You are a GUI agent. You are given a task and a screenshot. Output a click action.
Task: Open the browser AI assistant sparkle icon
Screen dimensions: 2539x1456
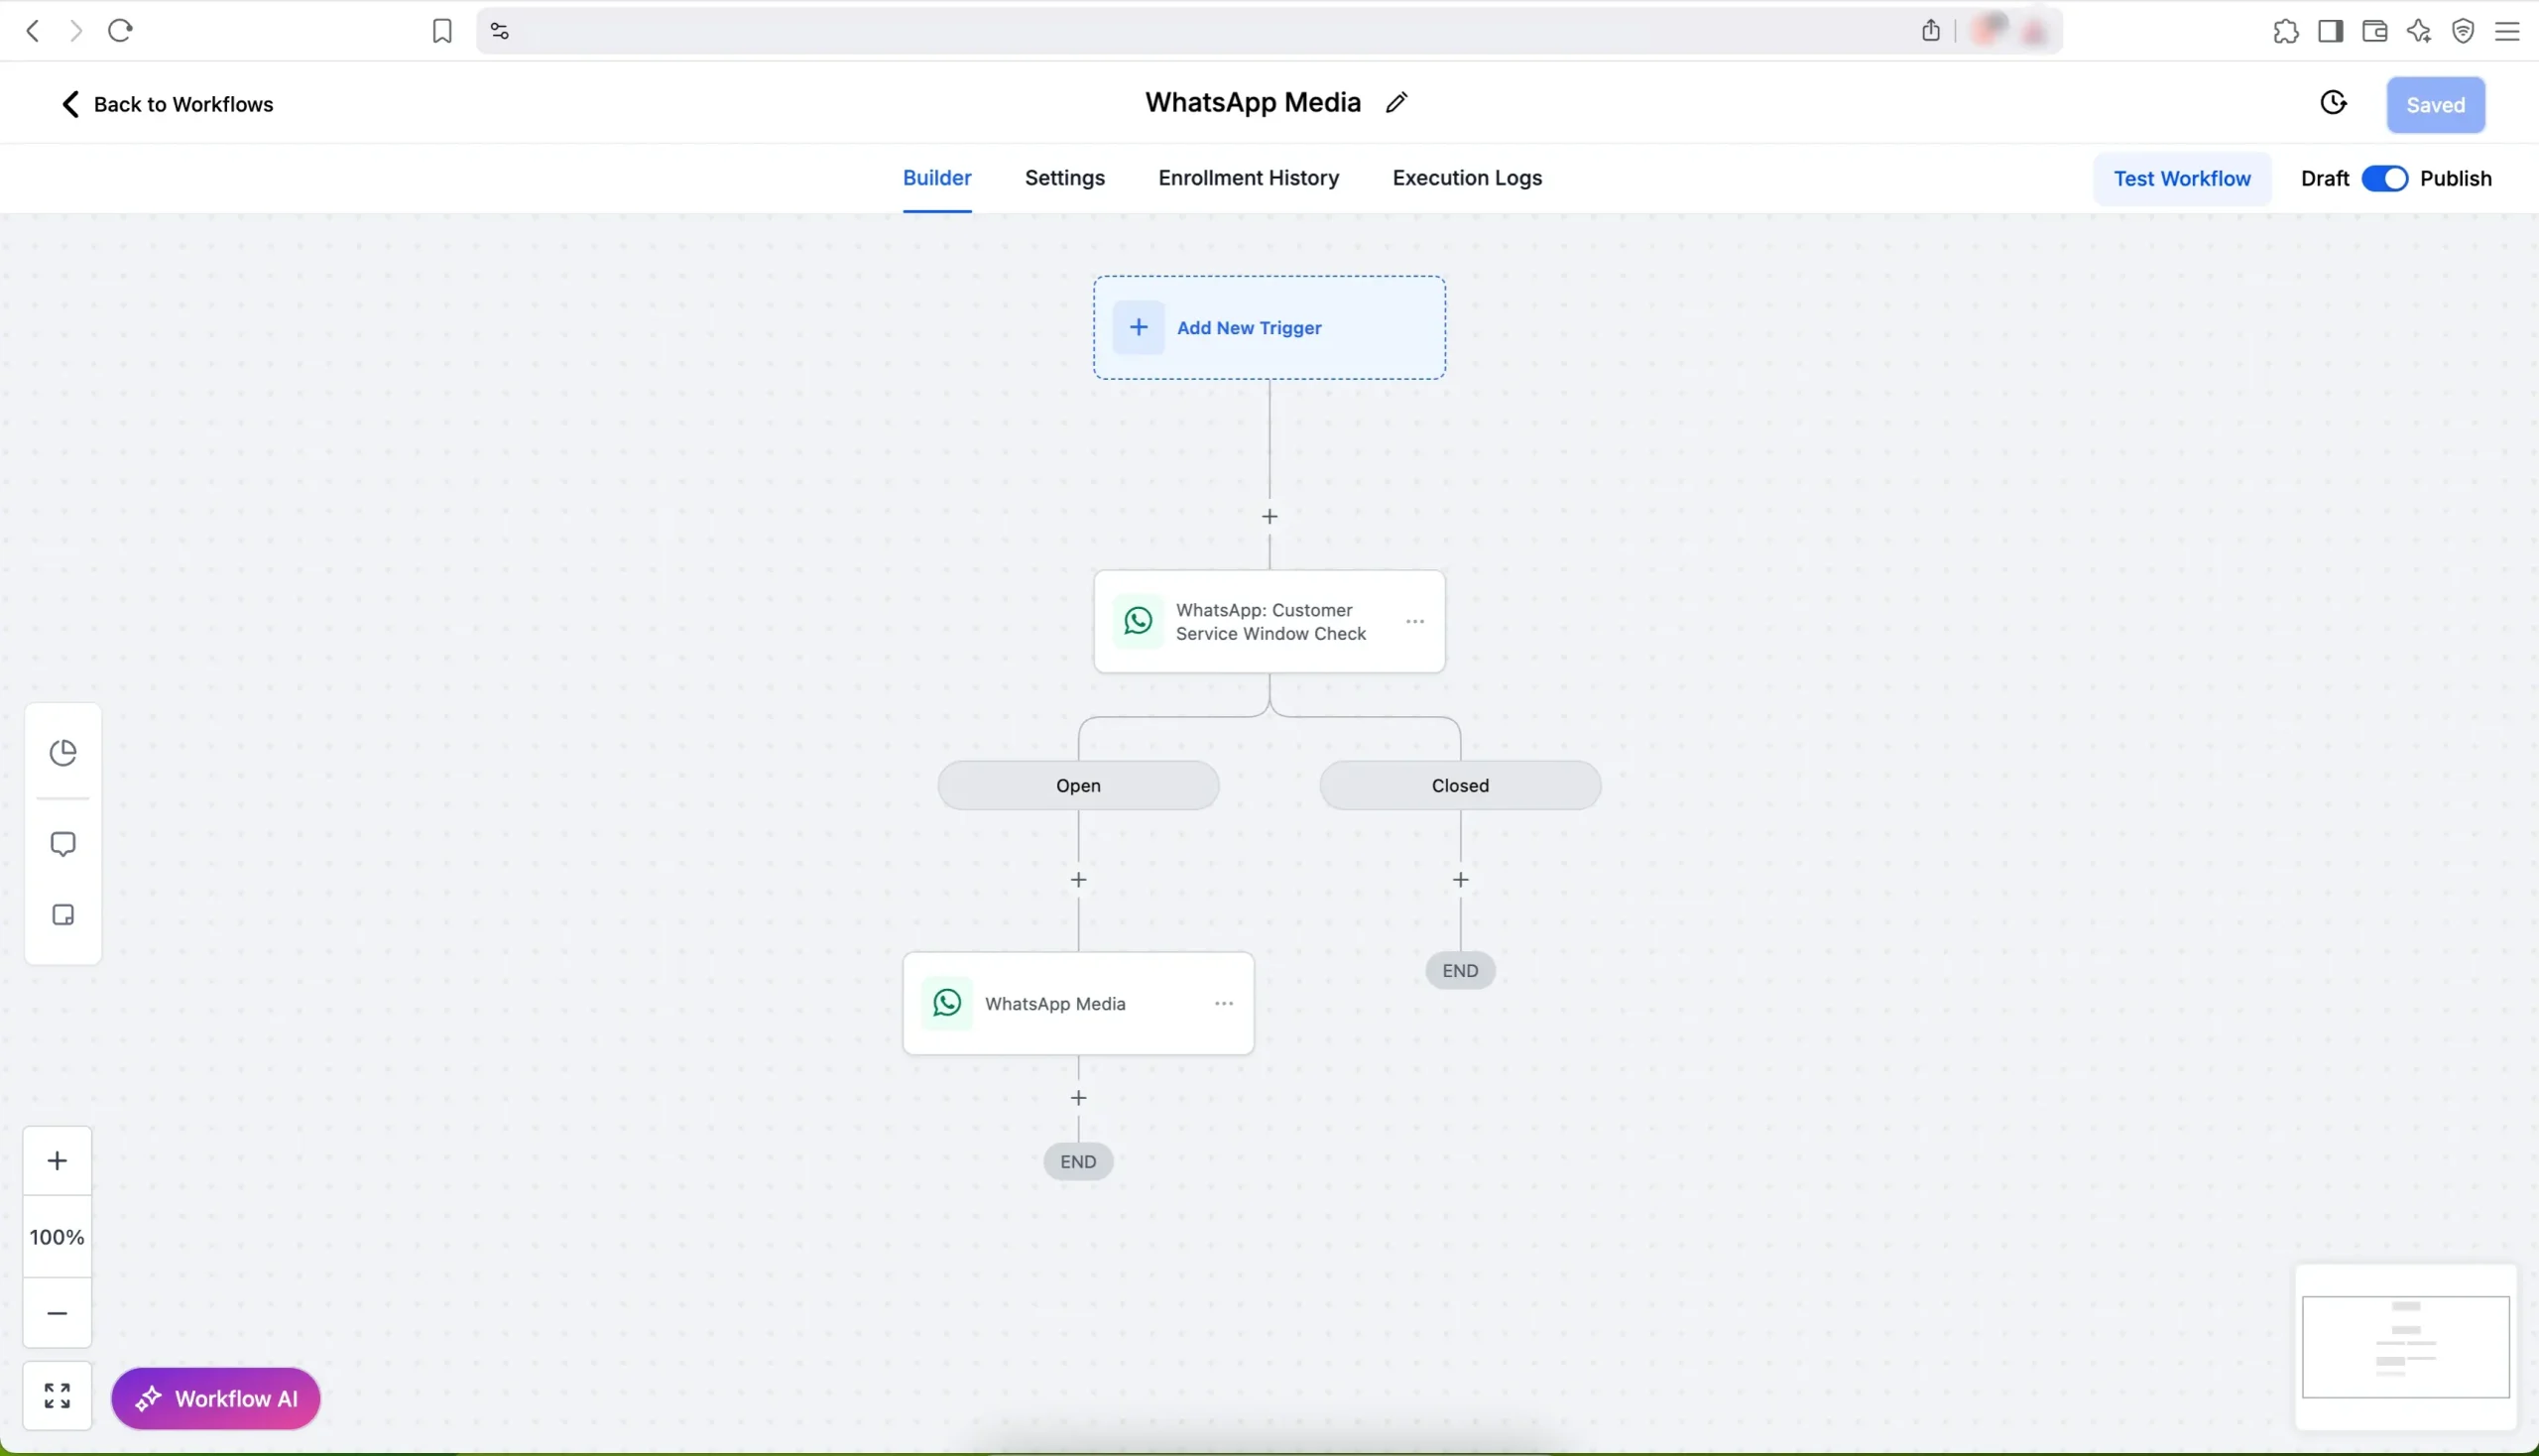pos(2420,32)
